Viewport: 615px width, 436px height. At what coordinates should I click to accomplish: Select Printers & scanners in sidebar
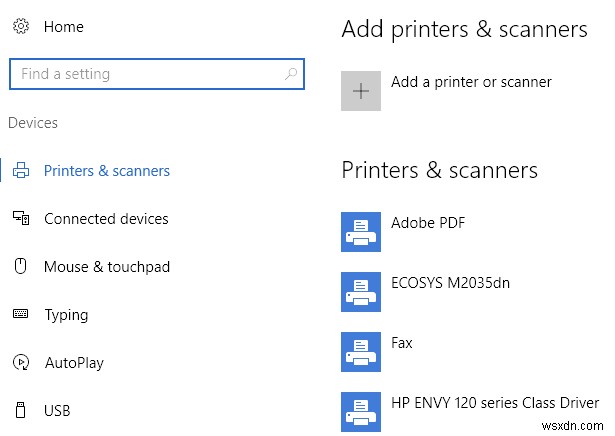tap(106, 171)
